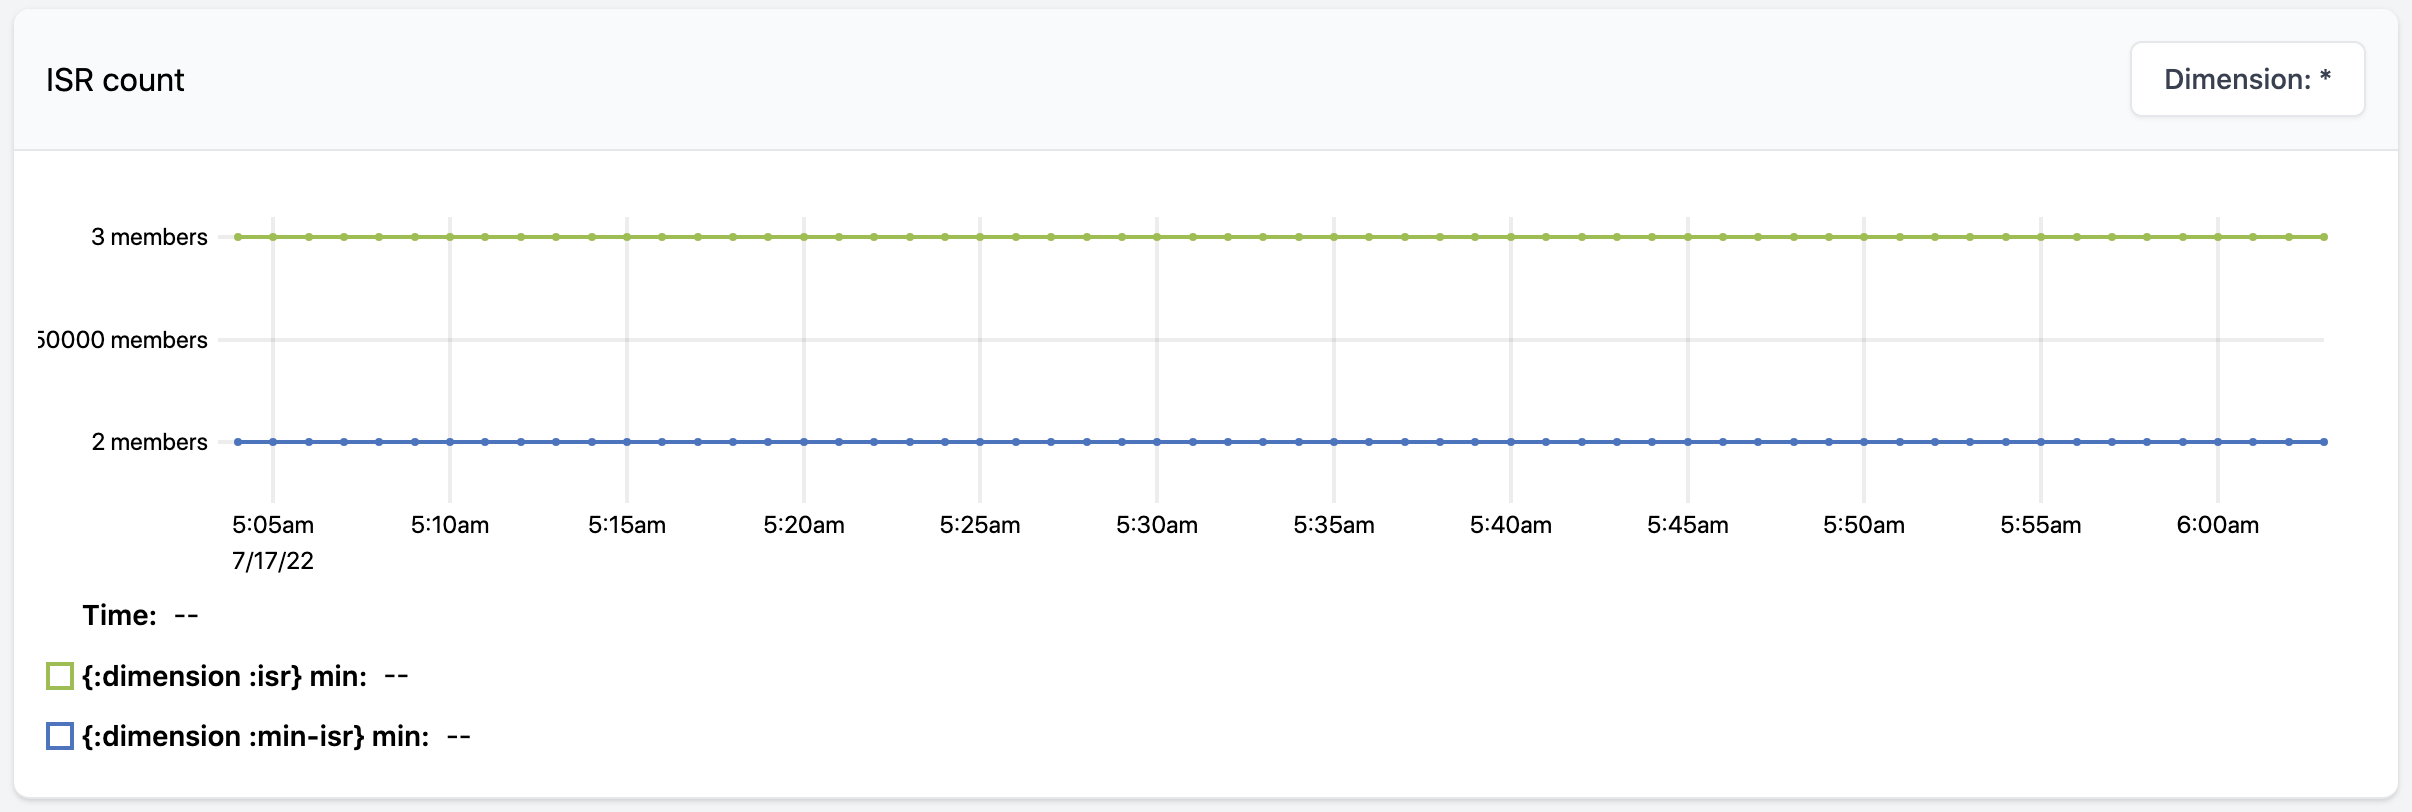
Task: Click the 50000 members gridline label
Action: coord(123,340)
